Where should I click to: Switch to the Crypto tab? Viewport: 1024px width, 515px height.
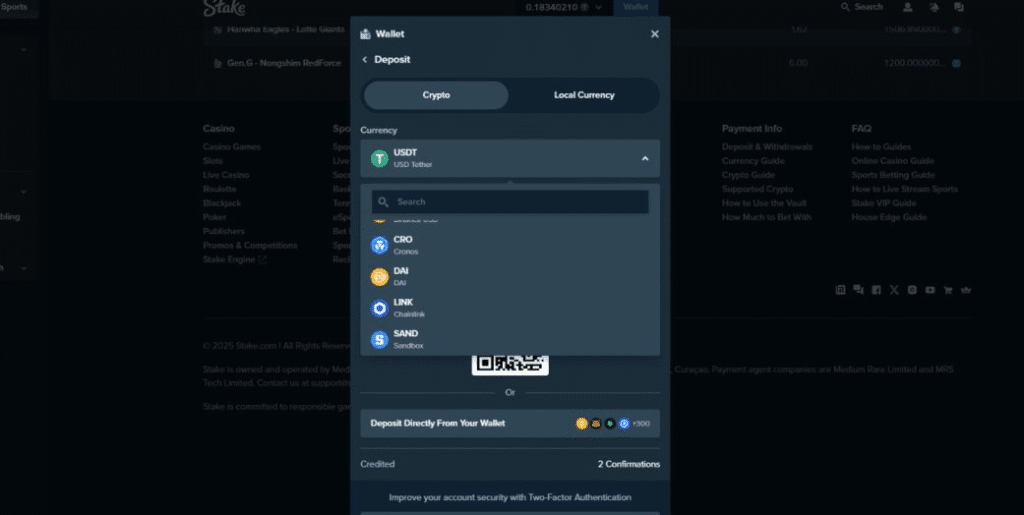[x=436, y=95]
